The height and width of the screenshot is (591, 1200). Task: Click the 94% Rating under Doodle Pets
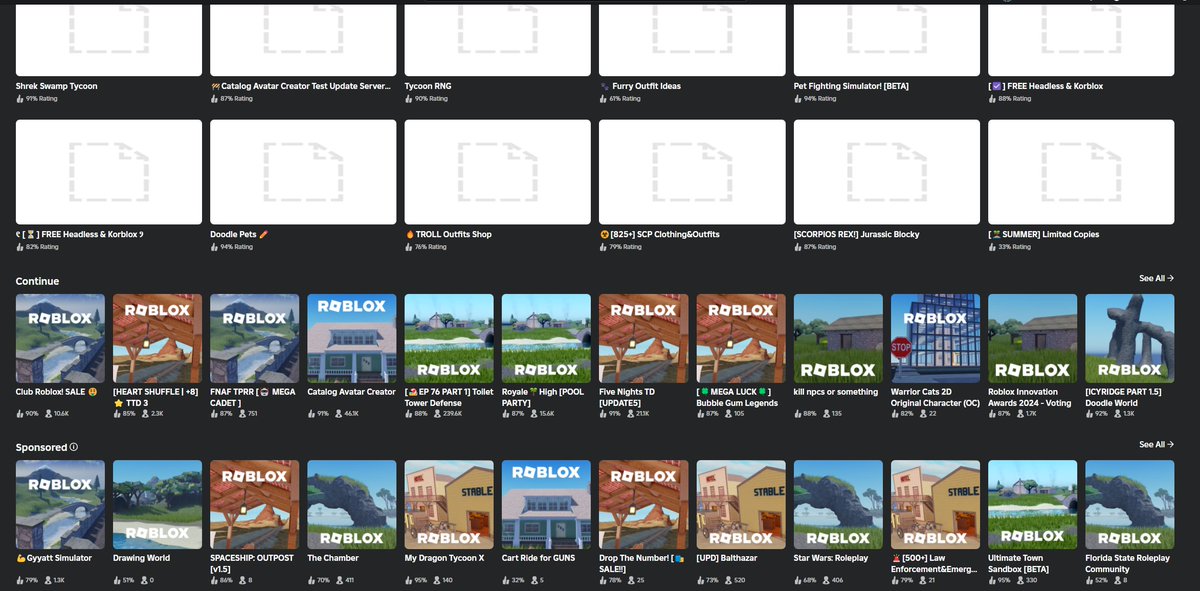pos(237,247)
